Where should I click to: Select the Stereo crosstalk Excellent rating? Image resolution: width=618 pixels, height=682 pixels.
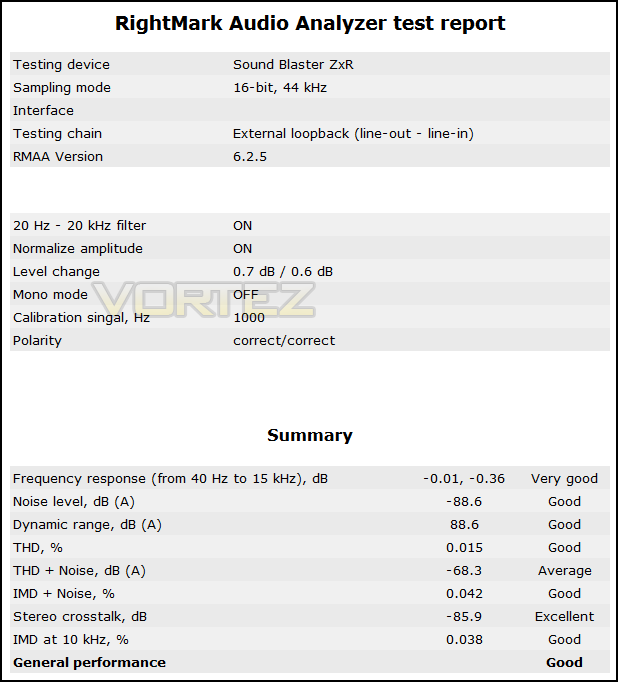tap(564, 617)
